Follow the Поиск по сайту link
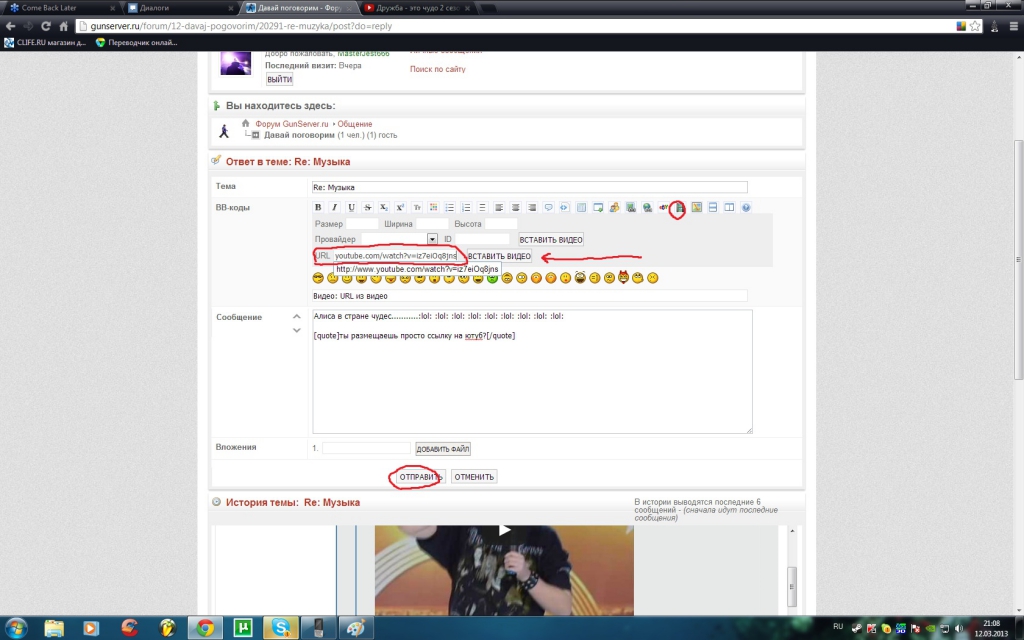Screen dimensions: 1024x640 click(x=437, y=69)
